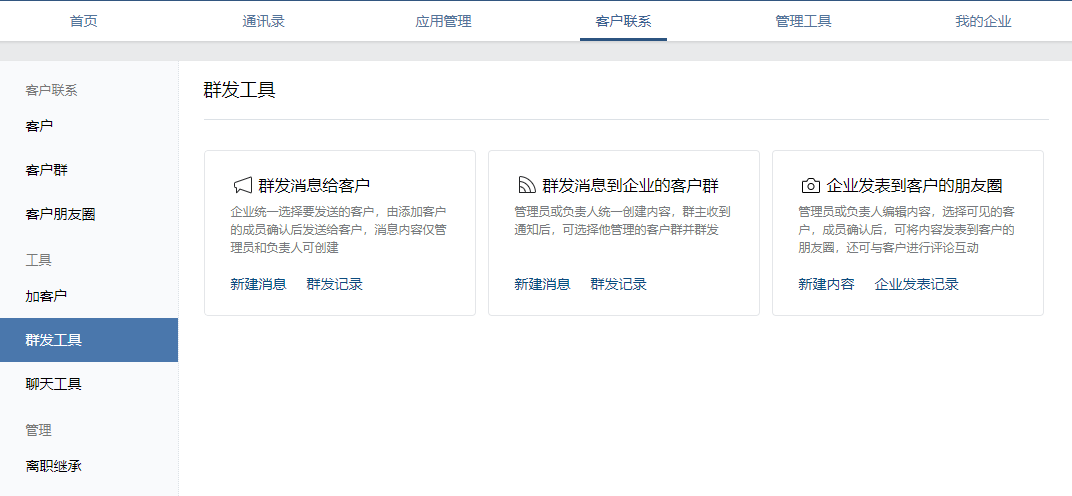1072x496 pixels.
Task: Go to 加客户 in the sidebar
Action: 46,296
